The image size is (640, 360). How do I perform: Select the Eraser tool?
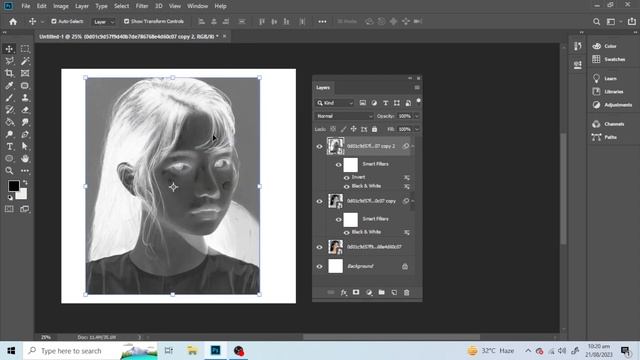(x=25, y=110)
